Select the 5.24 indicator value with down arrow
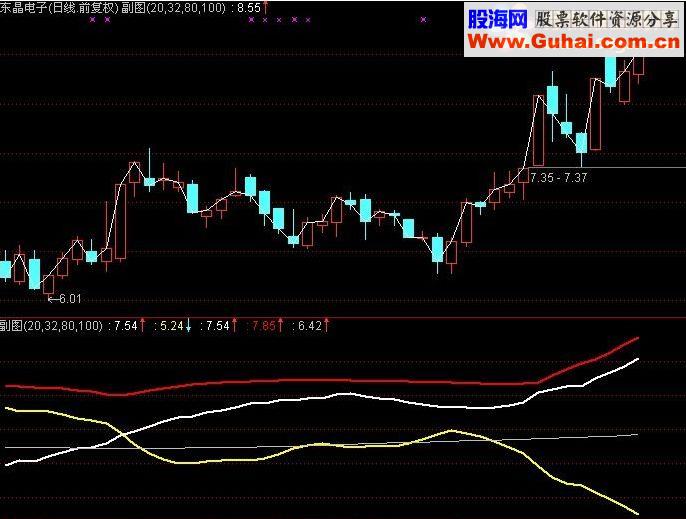 (172, 326)
